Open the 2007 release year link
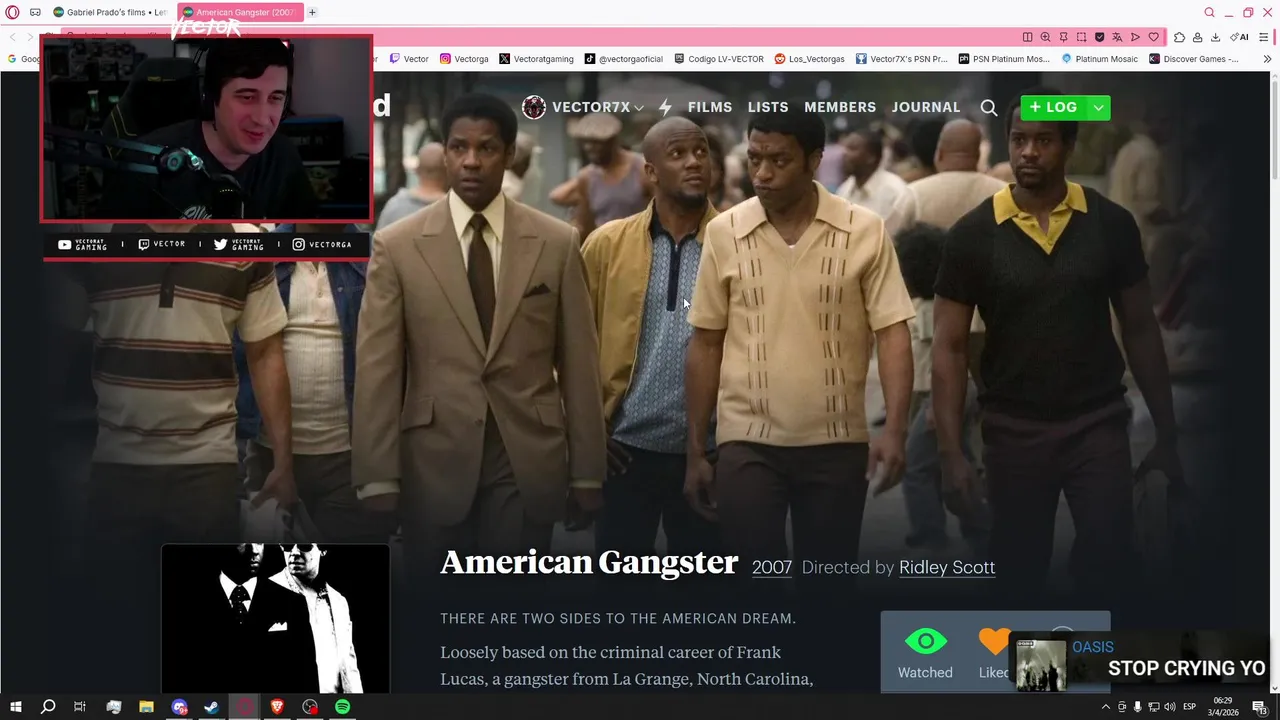Viewport: 1280px width, 720px height. (772, 567)
